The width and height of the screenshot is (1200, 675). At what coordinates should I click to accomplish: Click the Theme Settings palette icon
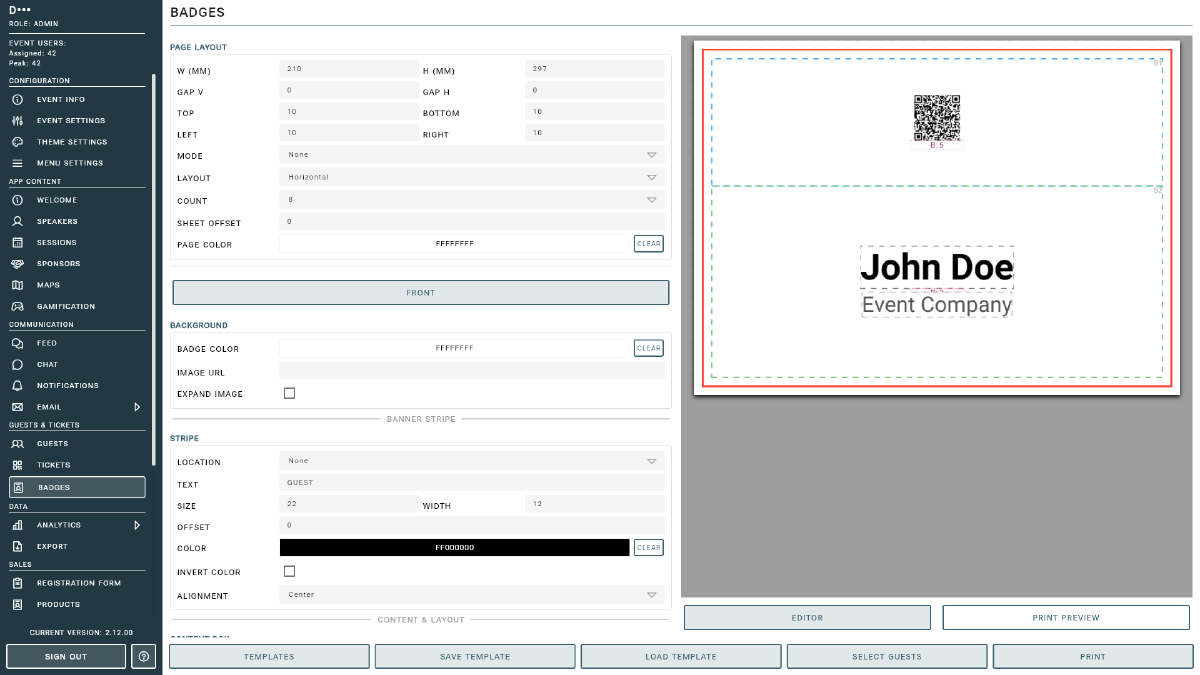coord(17,142)
